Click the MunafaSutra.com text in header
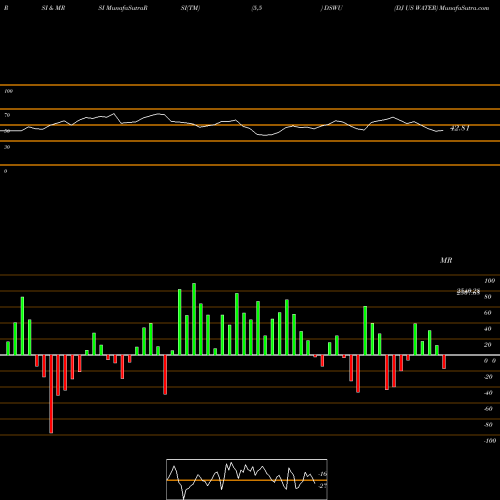 464,8
